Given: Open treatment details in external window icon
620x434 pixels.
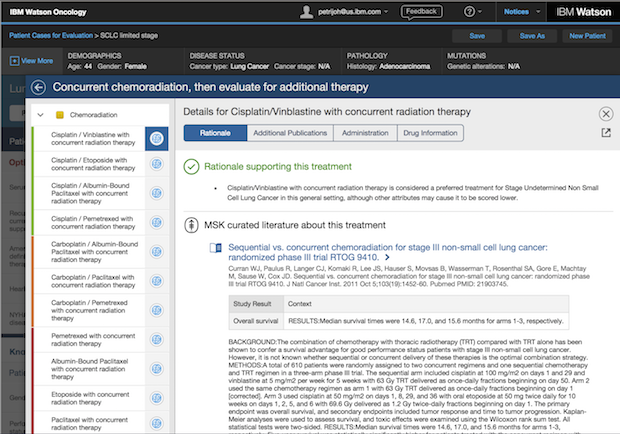Looking at the screenshot, I should click(606, 133).
